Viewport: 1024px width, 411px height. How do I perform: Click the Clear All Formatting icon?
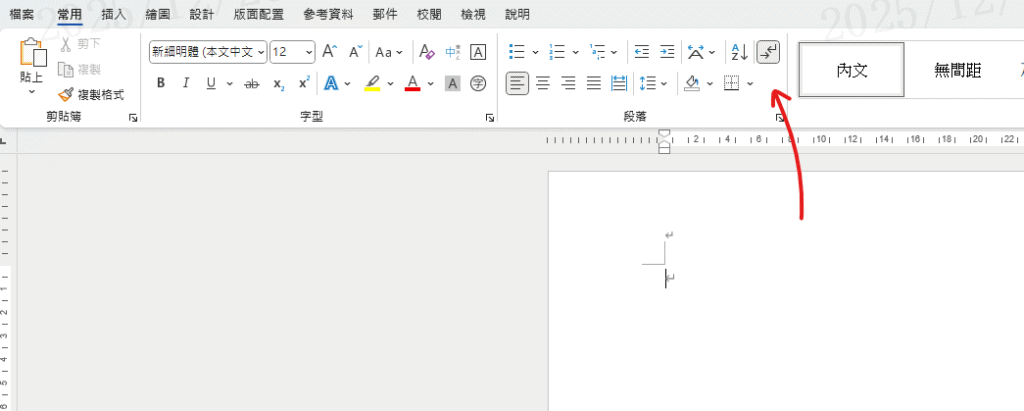pos(426,51)
